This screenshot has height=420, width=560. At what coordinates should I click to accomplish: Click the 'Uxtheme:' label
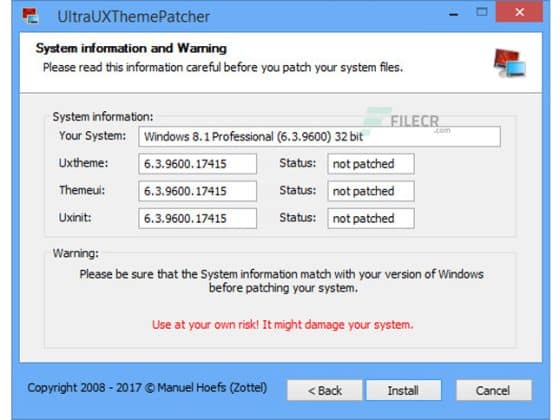pos(83,163)
